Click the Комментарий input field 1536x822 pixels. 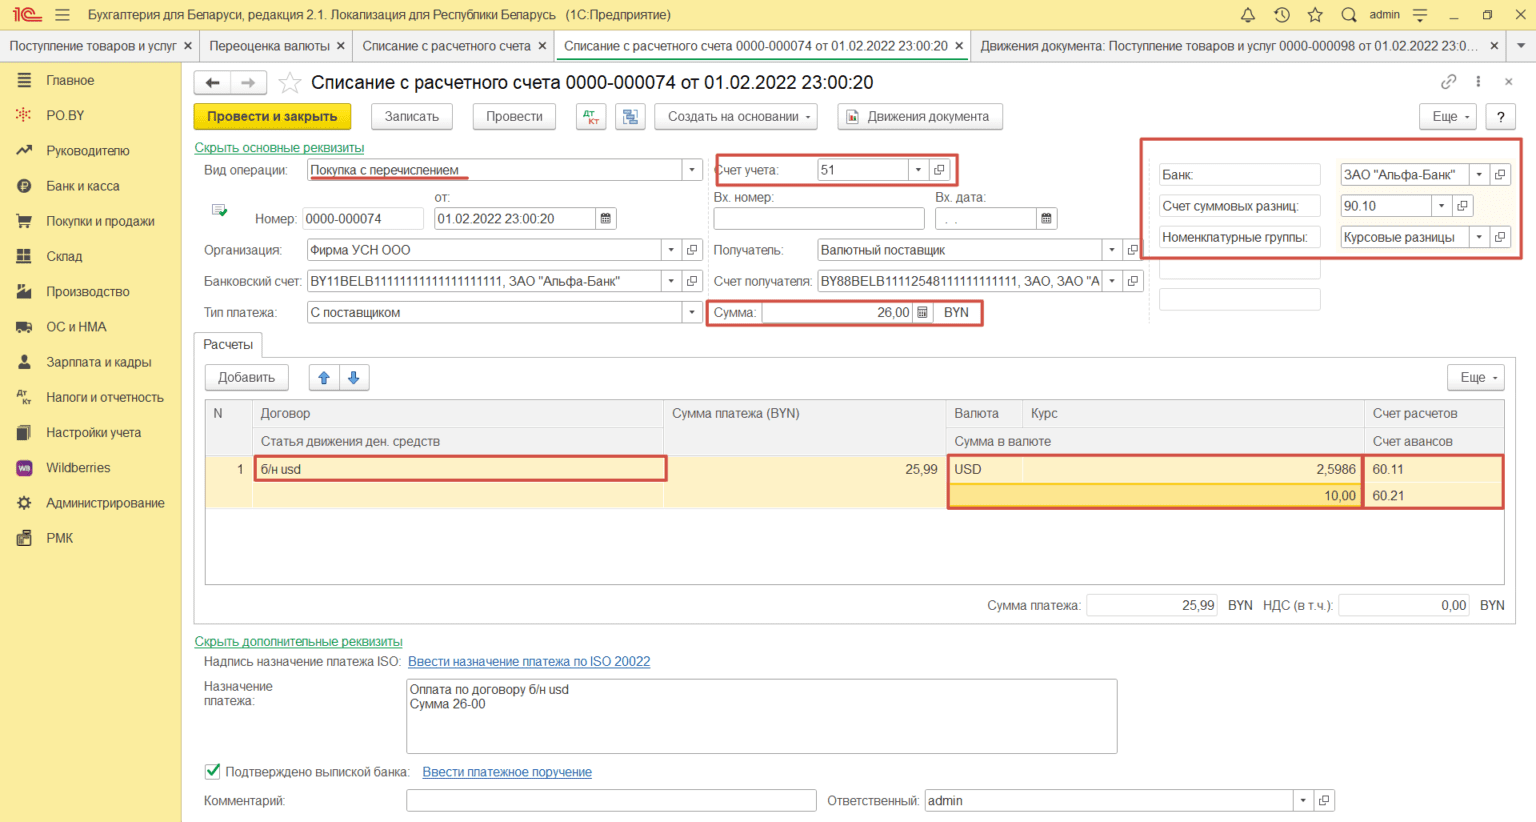coord(611,801)
